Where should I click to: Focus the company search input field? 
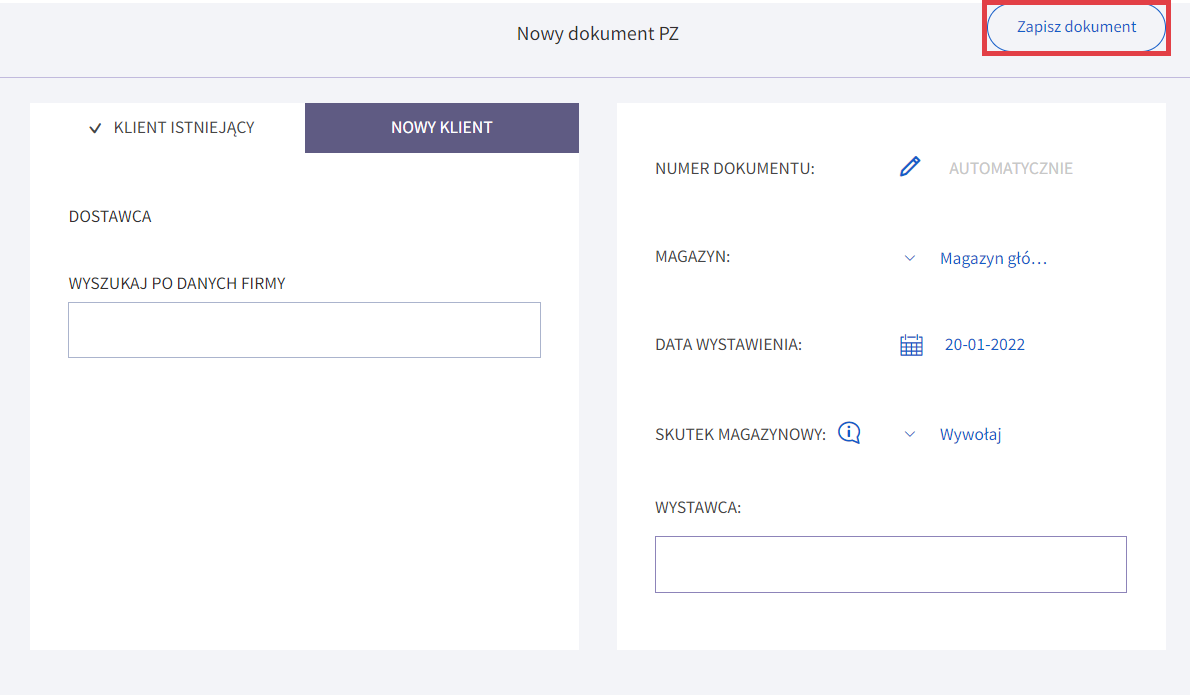(x=304, y=330)
